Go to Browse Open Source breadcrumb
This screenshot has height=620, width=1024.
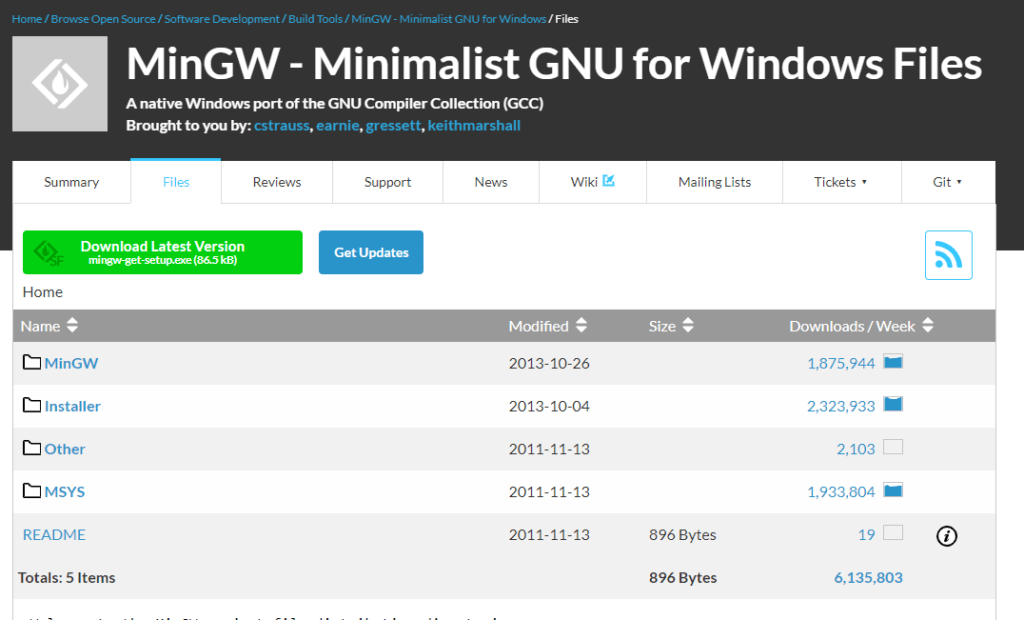click(103, 19)
